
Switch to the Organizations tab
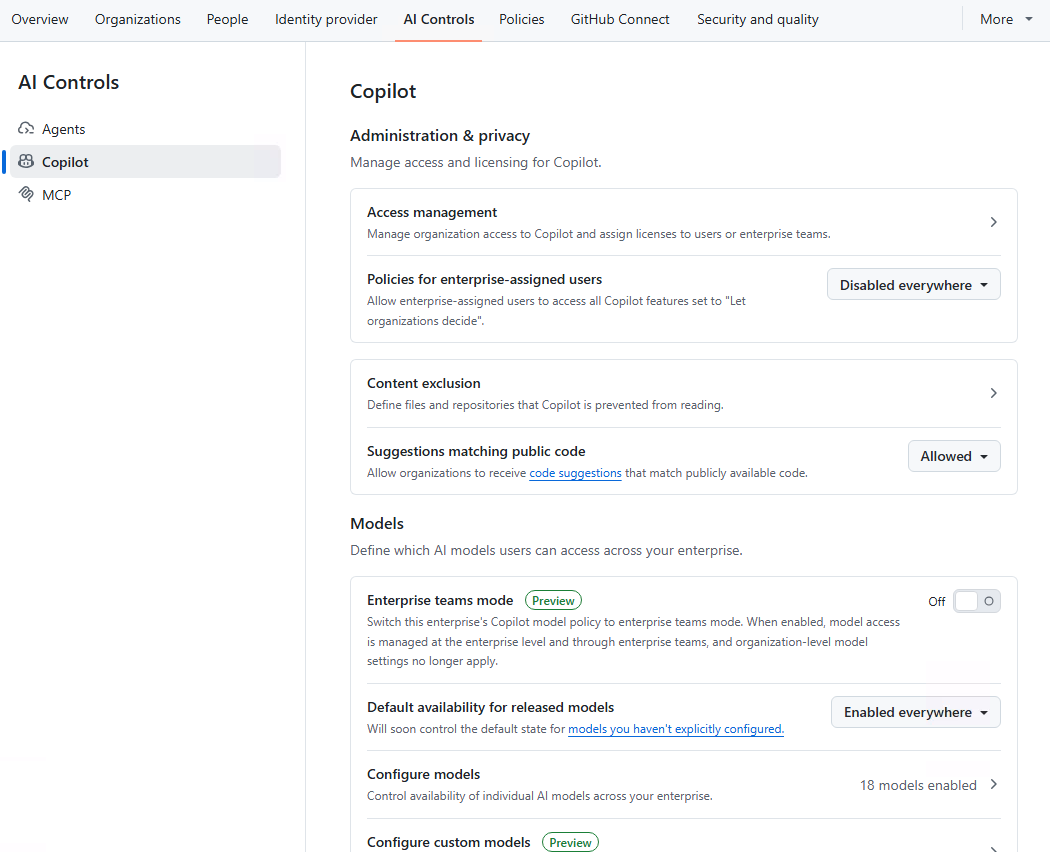coord(138,19)
